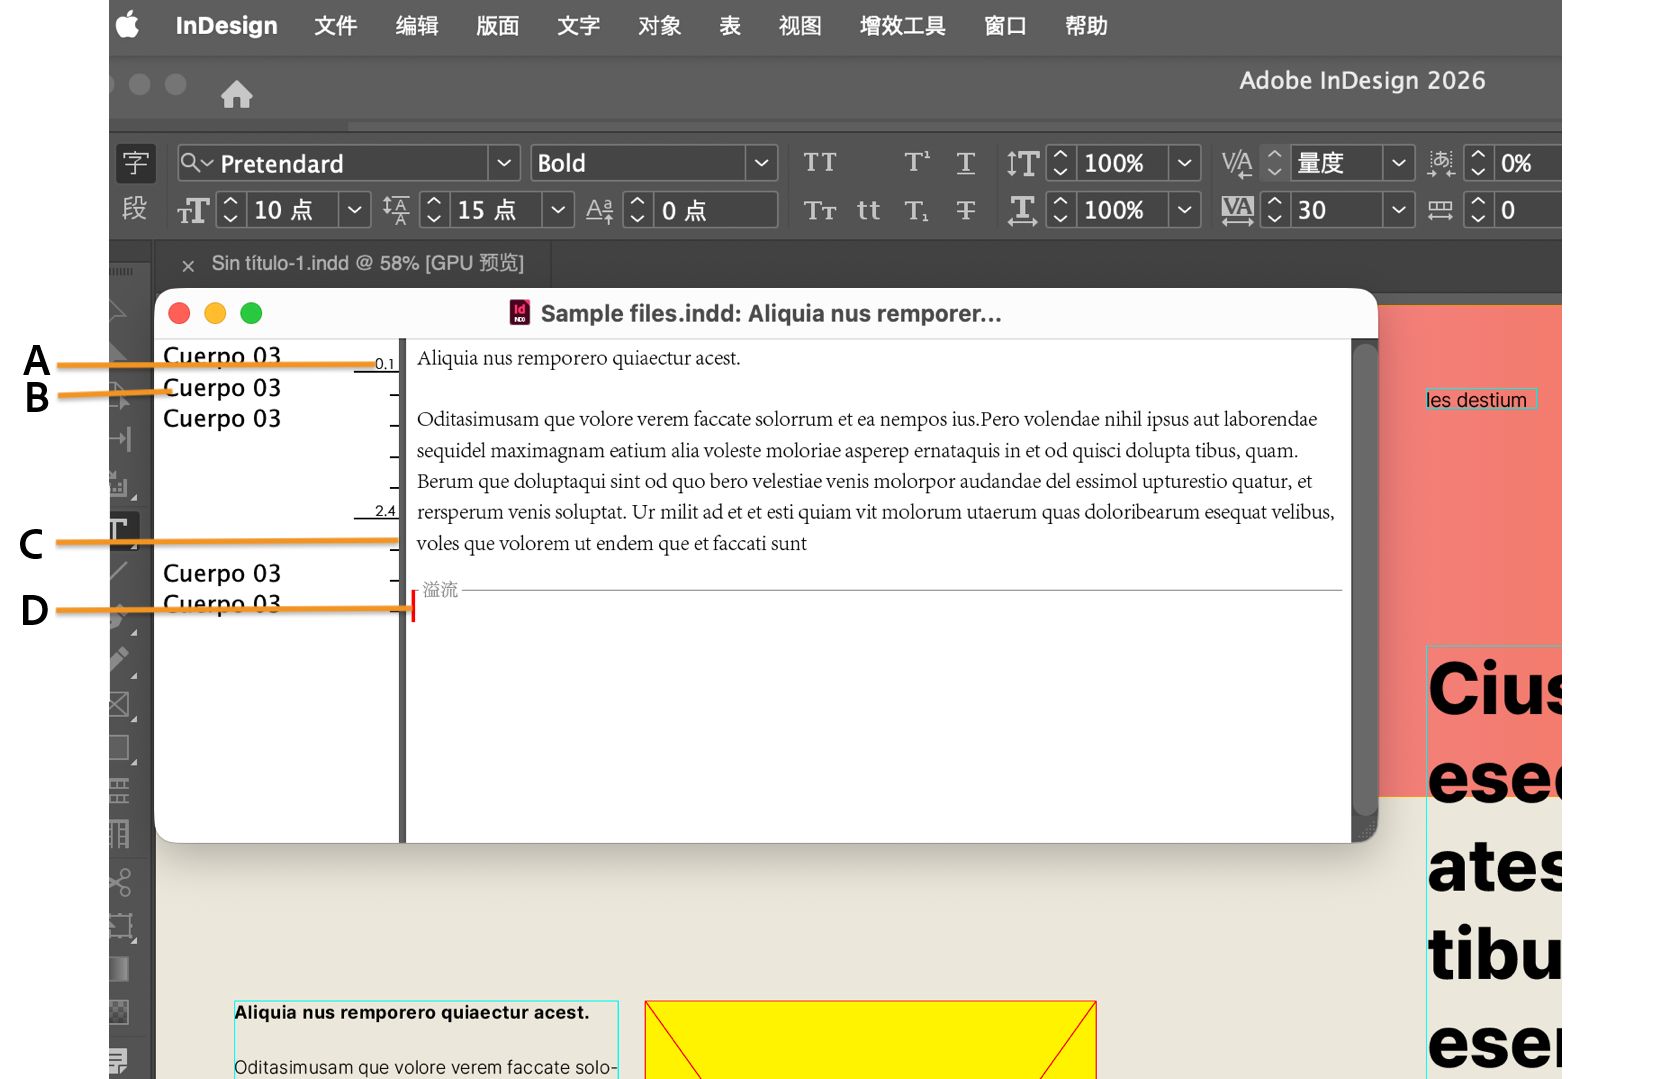Select the Rectangle Frame tool
The image size is (1670, 1079).
click(119, 704)
